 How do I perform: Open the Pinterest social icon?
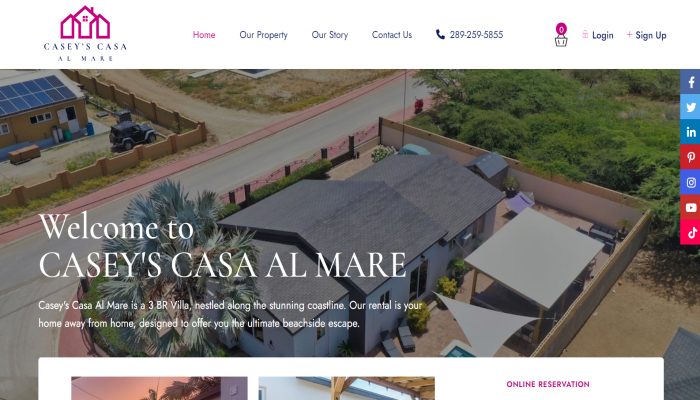pyautogui.click(x=690, y=157)
